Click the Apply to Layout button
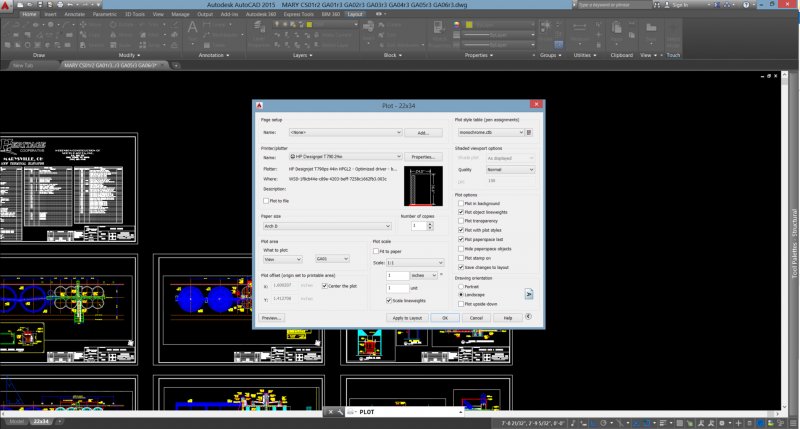This screenshot has width=800, height=429. point(407,318)
